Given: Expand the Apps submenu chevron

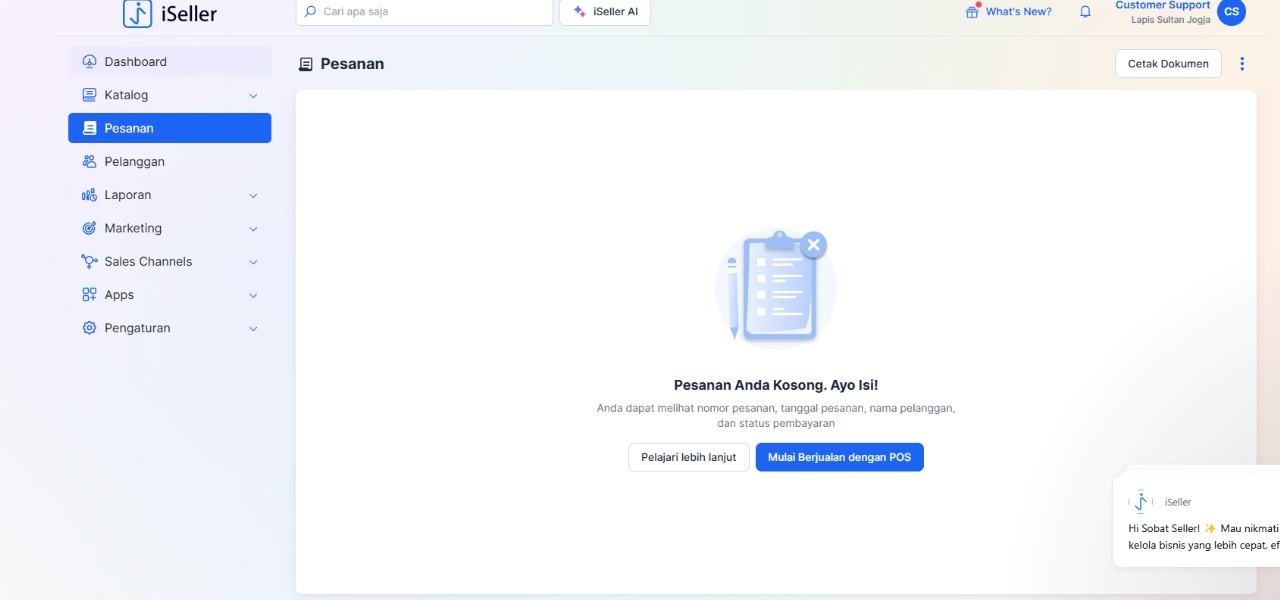Looking at the screenshot, I should point(253,296).
